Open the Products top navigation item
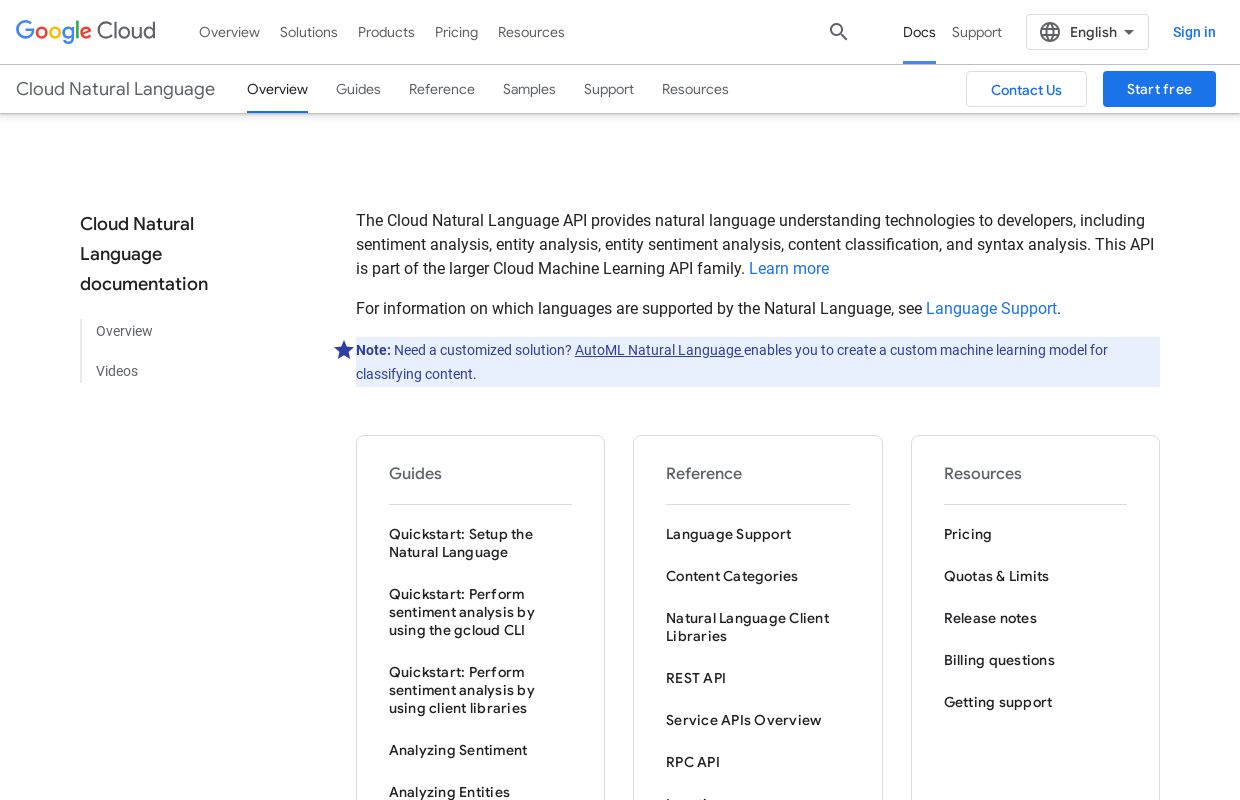This screenshot has width=1240, height=800. [x=386, y=32]
